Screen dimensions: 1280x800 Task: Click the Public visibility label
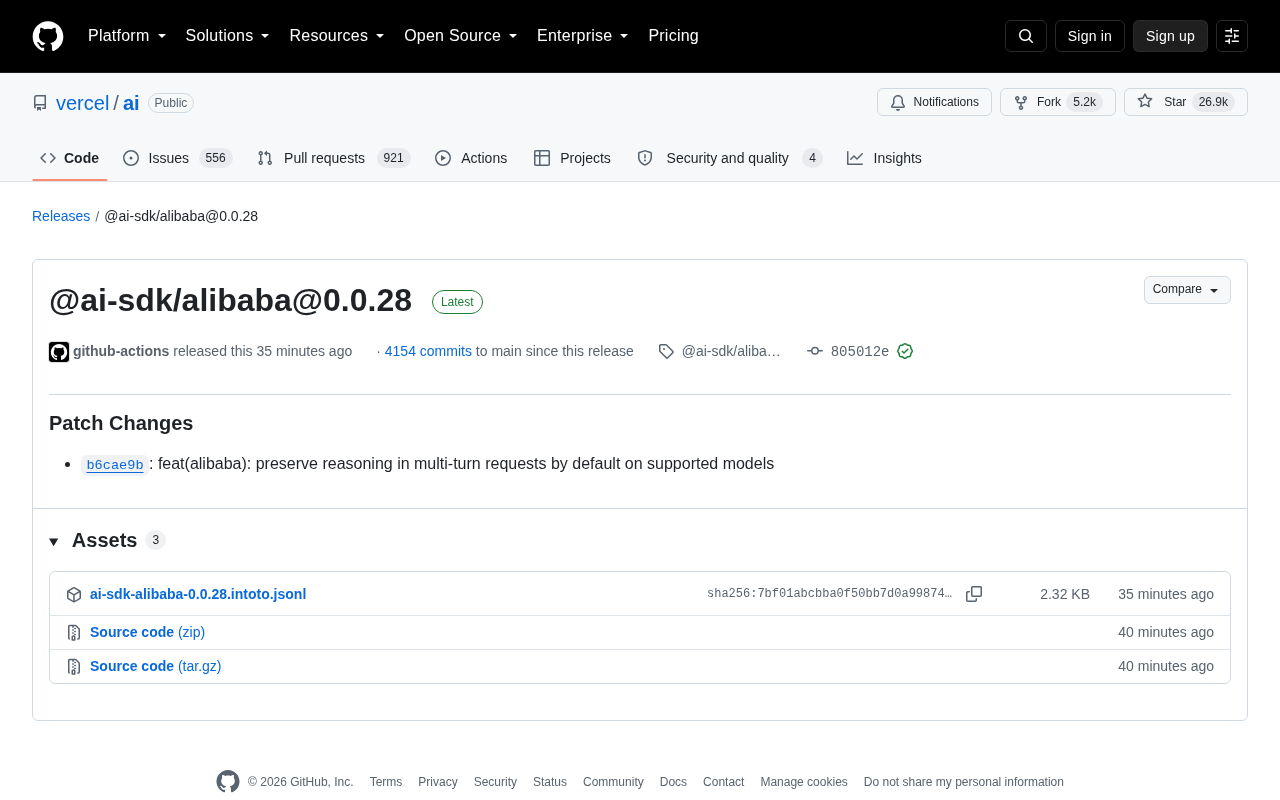171,103
